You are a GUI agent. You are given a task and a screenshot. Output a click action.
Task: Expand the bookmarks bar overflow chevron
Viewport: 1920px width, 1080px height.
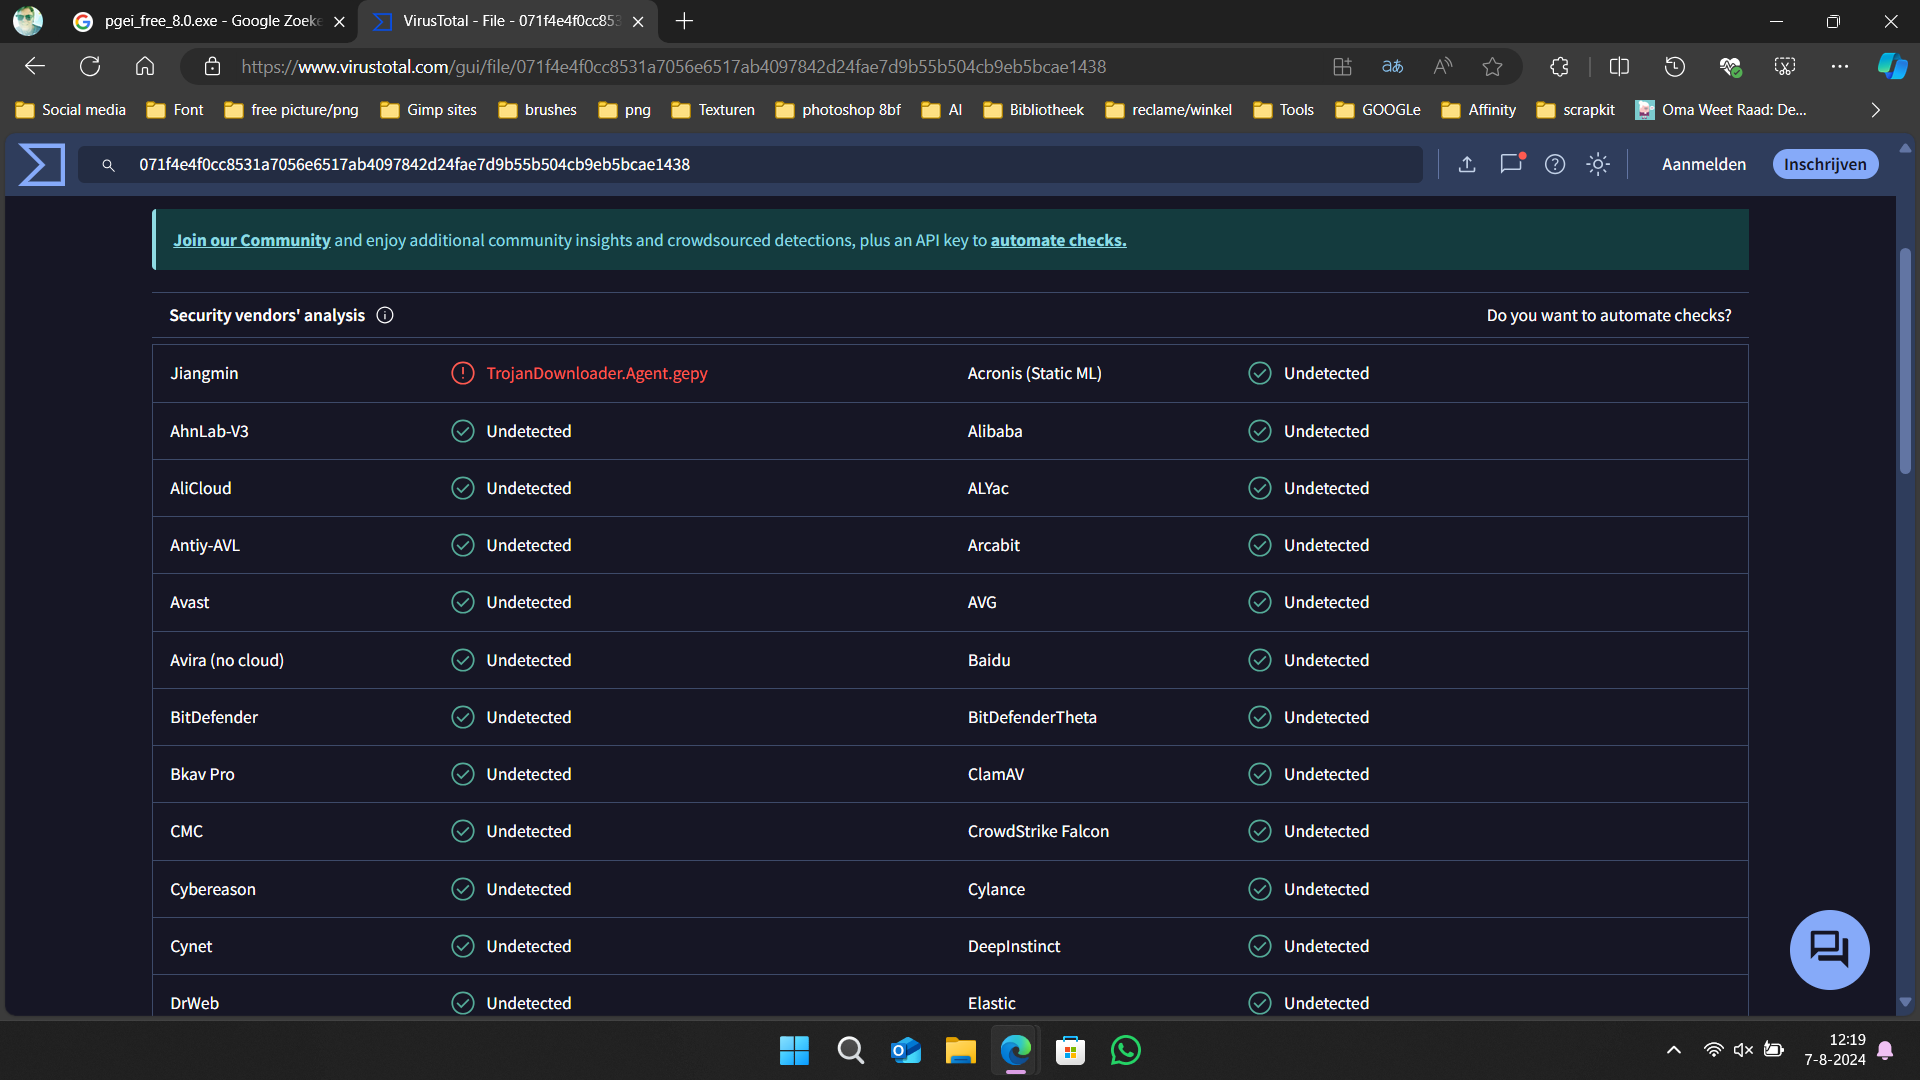pos(1876,110)
